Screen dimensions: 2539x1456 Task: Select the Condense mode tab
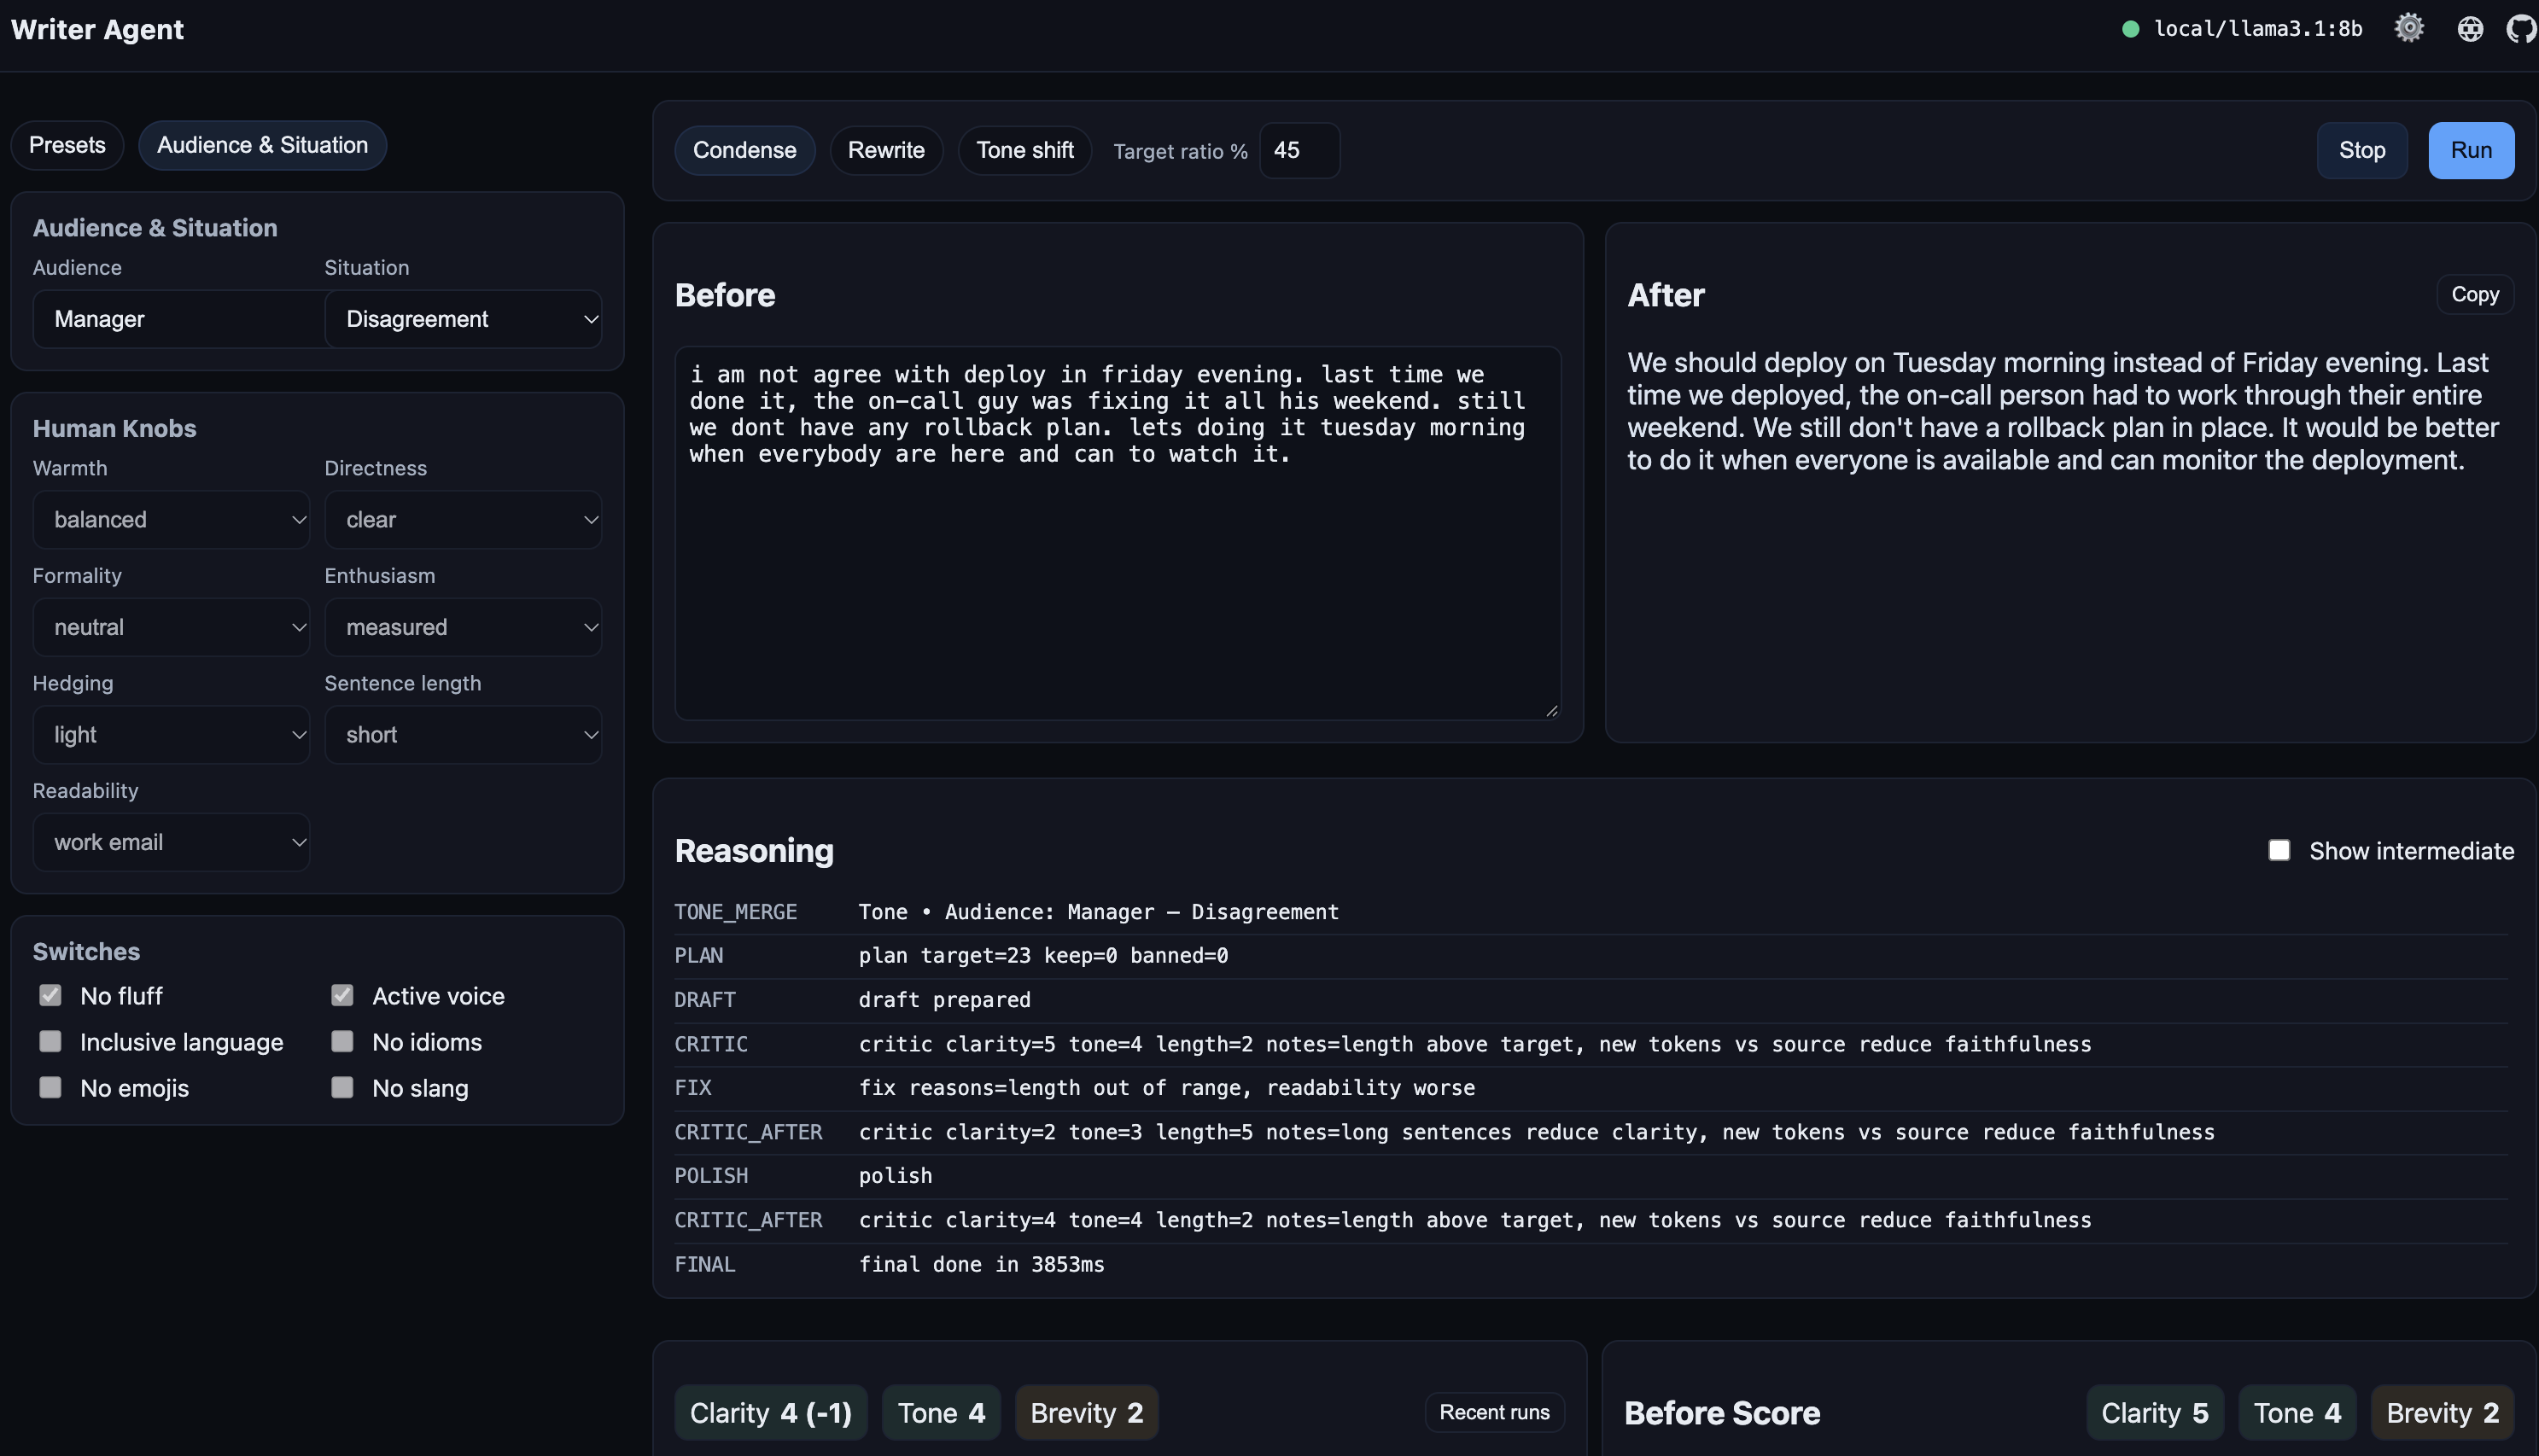[745, 150]
